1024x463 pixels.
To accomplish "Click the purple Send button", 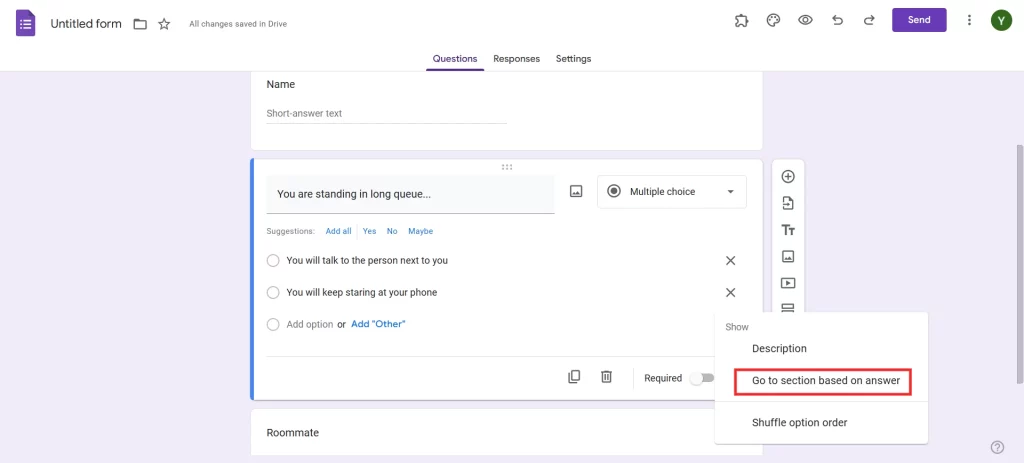I will (918, 20).
